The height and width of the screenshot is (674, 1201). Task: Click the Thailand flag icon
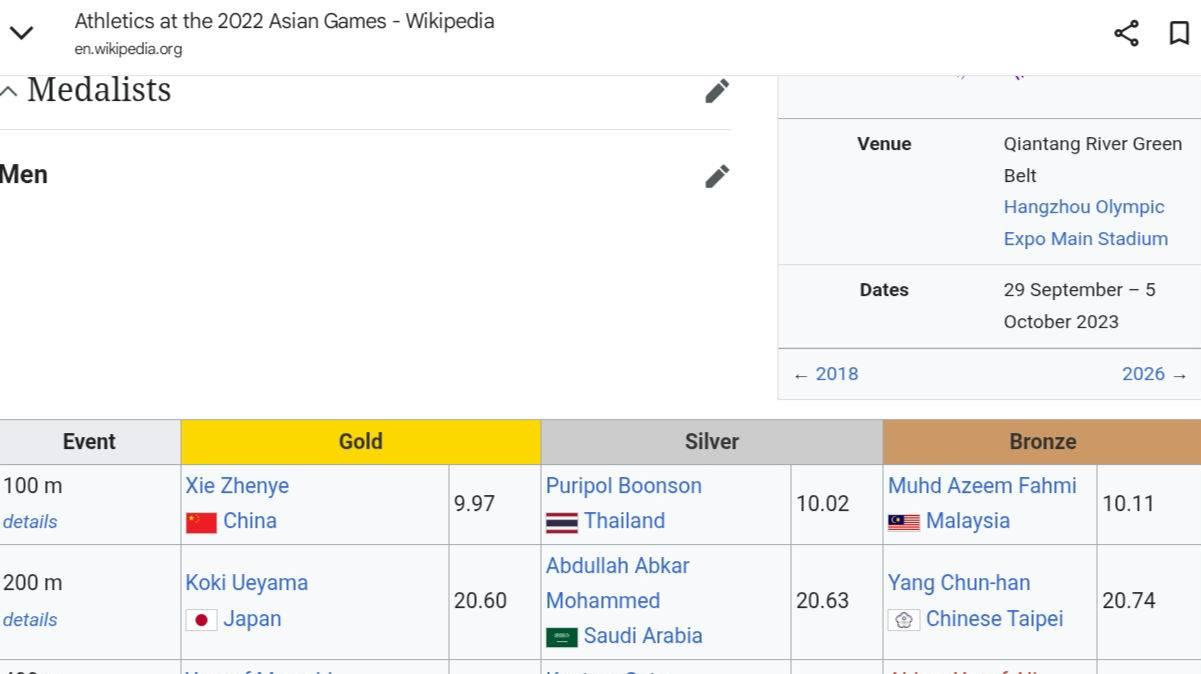562,522
